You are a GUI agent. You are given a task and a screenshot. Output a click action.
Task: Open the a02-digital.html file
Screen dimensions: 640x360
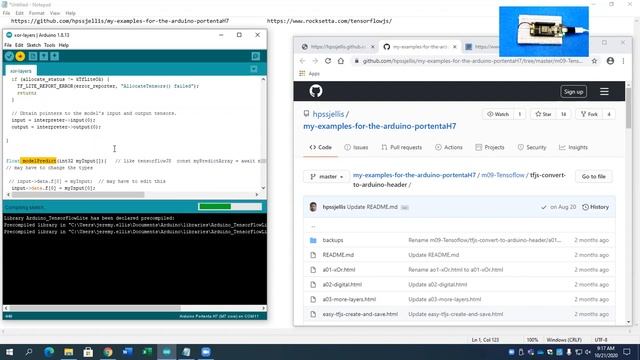(342, 284)
